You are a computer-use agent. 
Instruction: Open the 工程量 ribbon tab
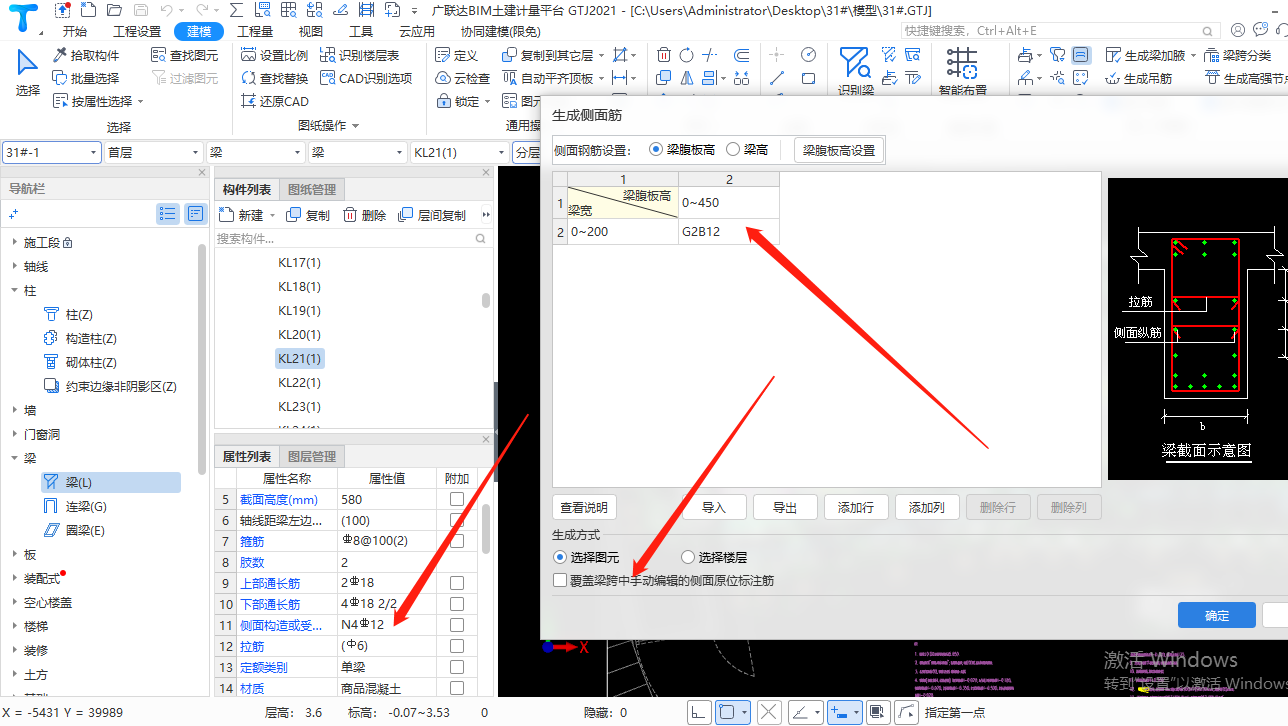pos(255,31)
